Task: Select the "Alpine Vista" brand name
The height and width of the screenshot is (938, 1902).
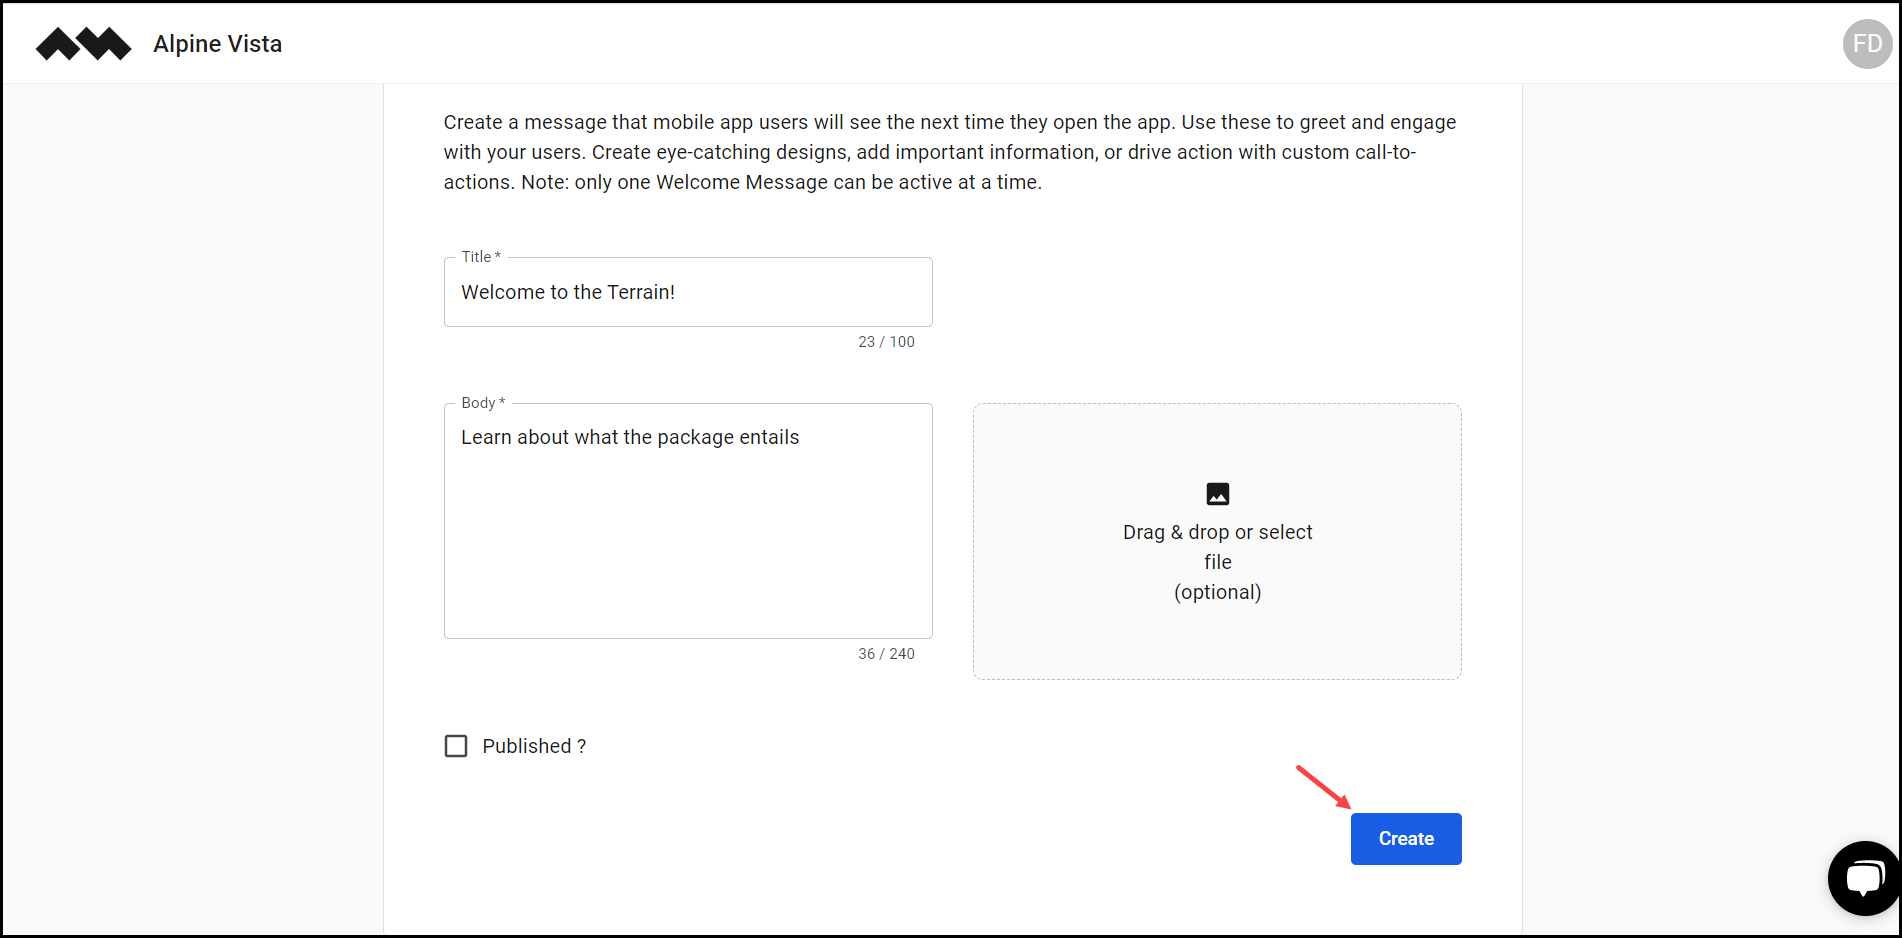Action: coord(217,43)
